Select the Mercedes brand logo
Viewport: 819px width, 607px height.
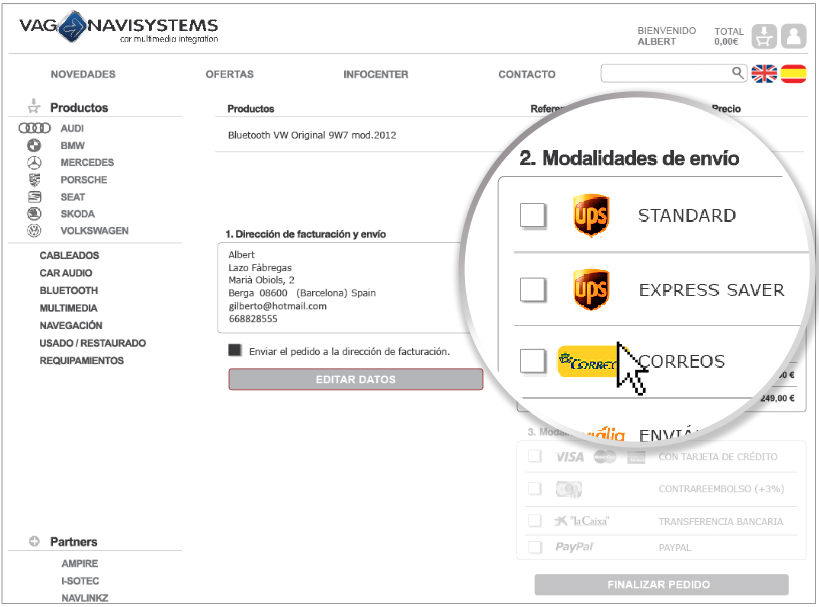click(x=35, y=162)
